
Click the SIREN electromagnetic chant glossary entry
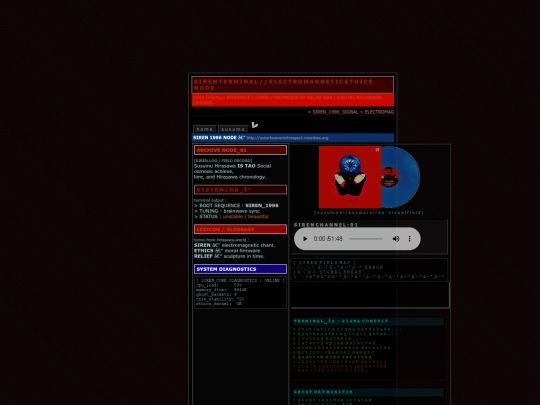pos(235,245)
